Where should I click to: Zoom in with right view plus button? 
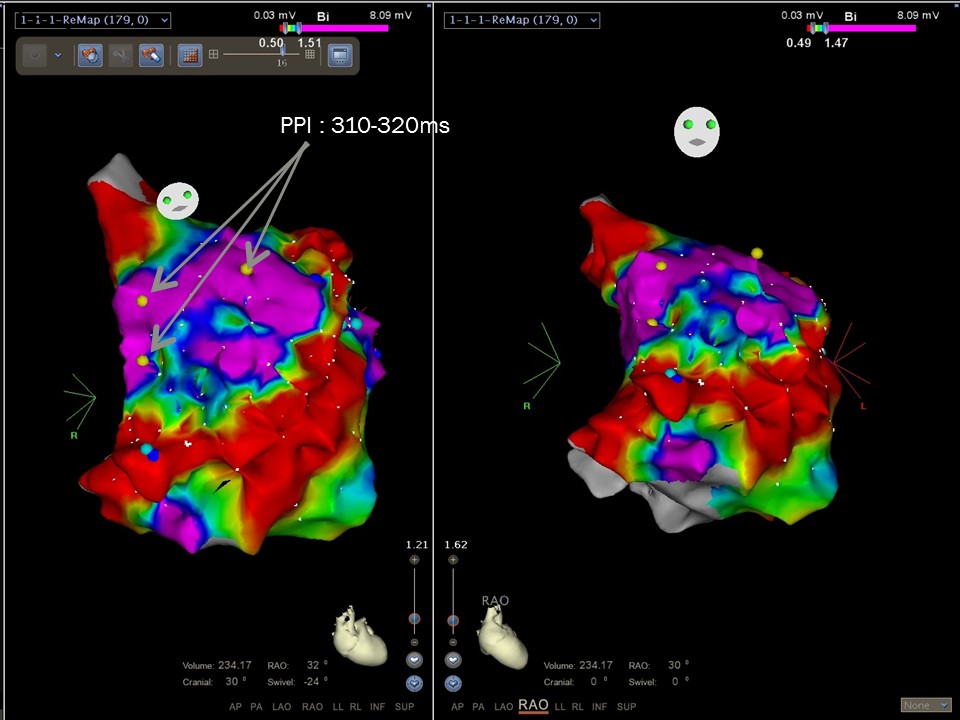453,560
